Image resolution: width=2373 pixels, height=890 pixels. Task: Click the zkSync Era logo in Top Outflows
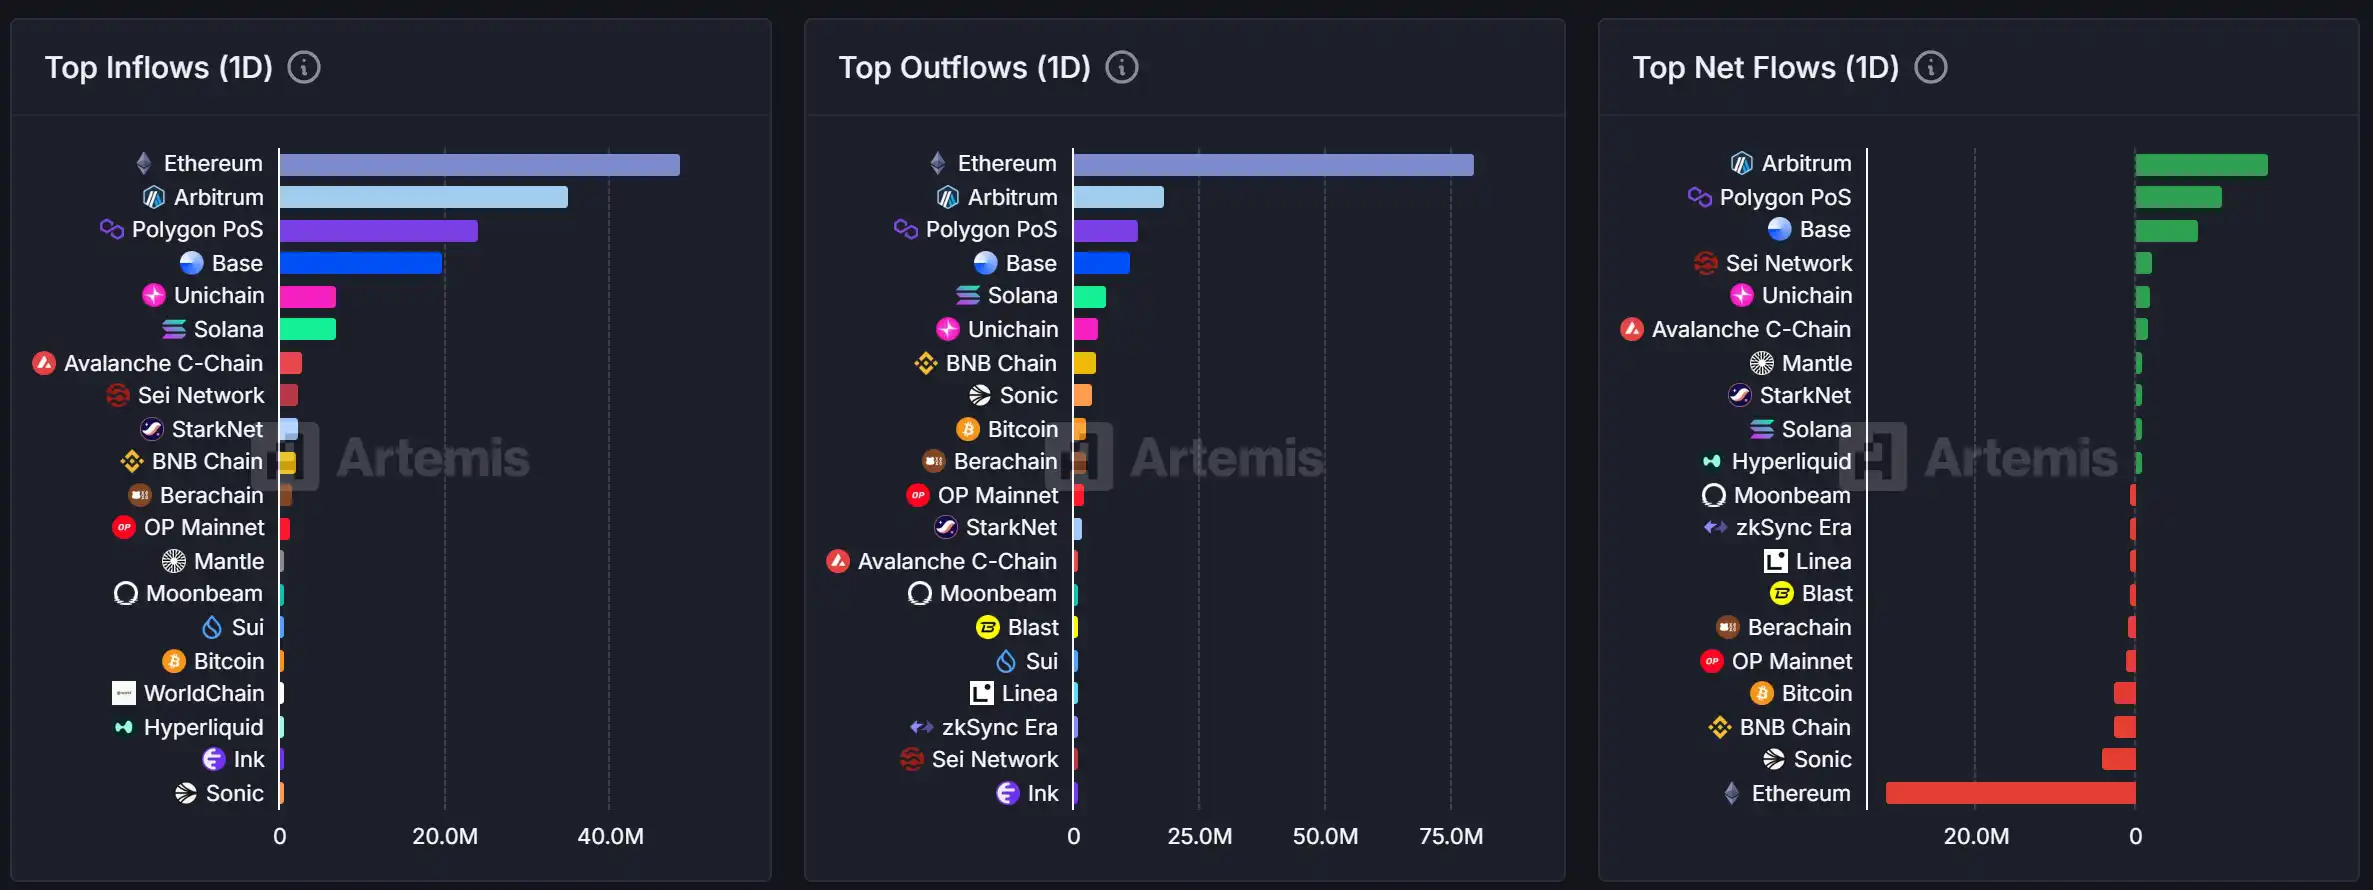[922, 727]
